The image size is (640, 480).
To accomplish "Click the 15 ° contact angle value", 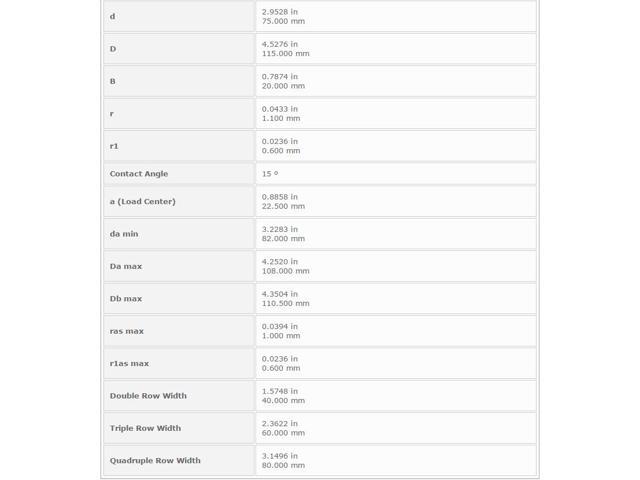I will coord(270,174).
